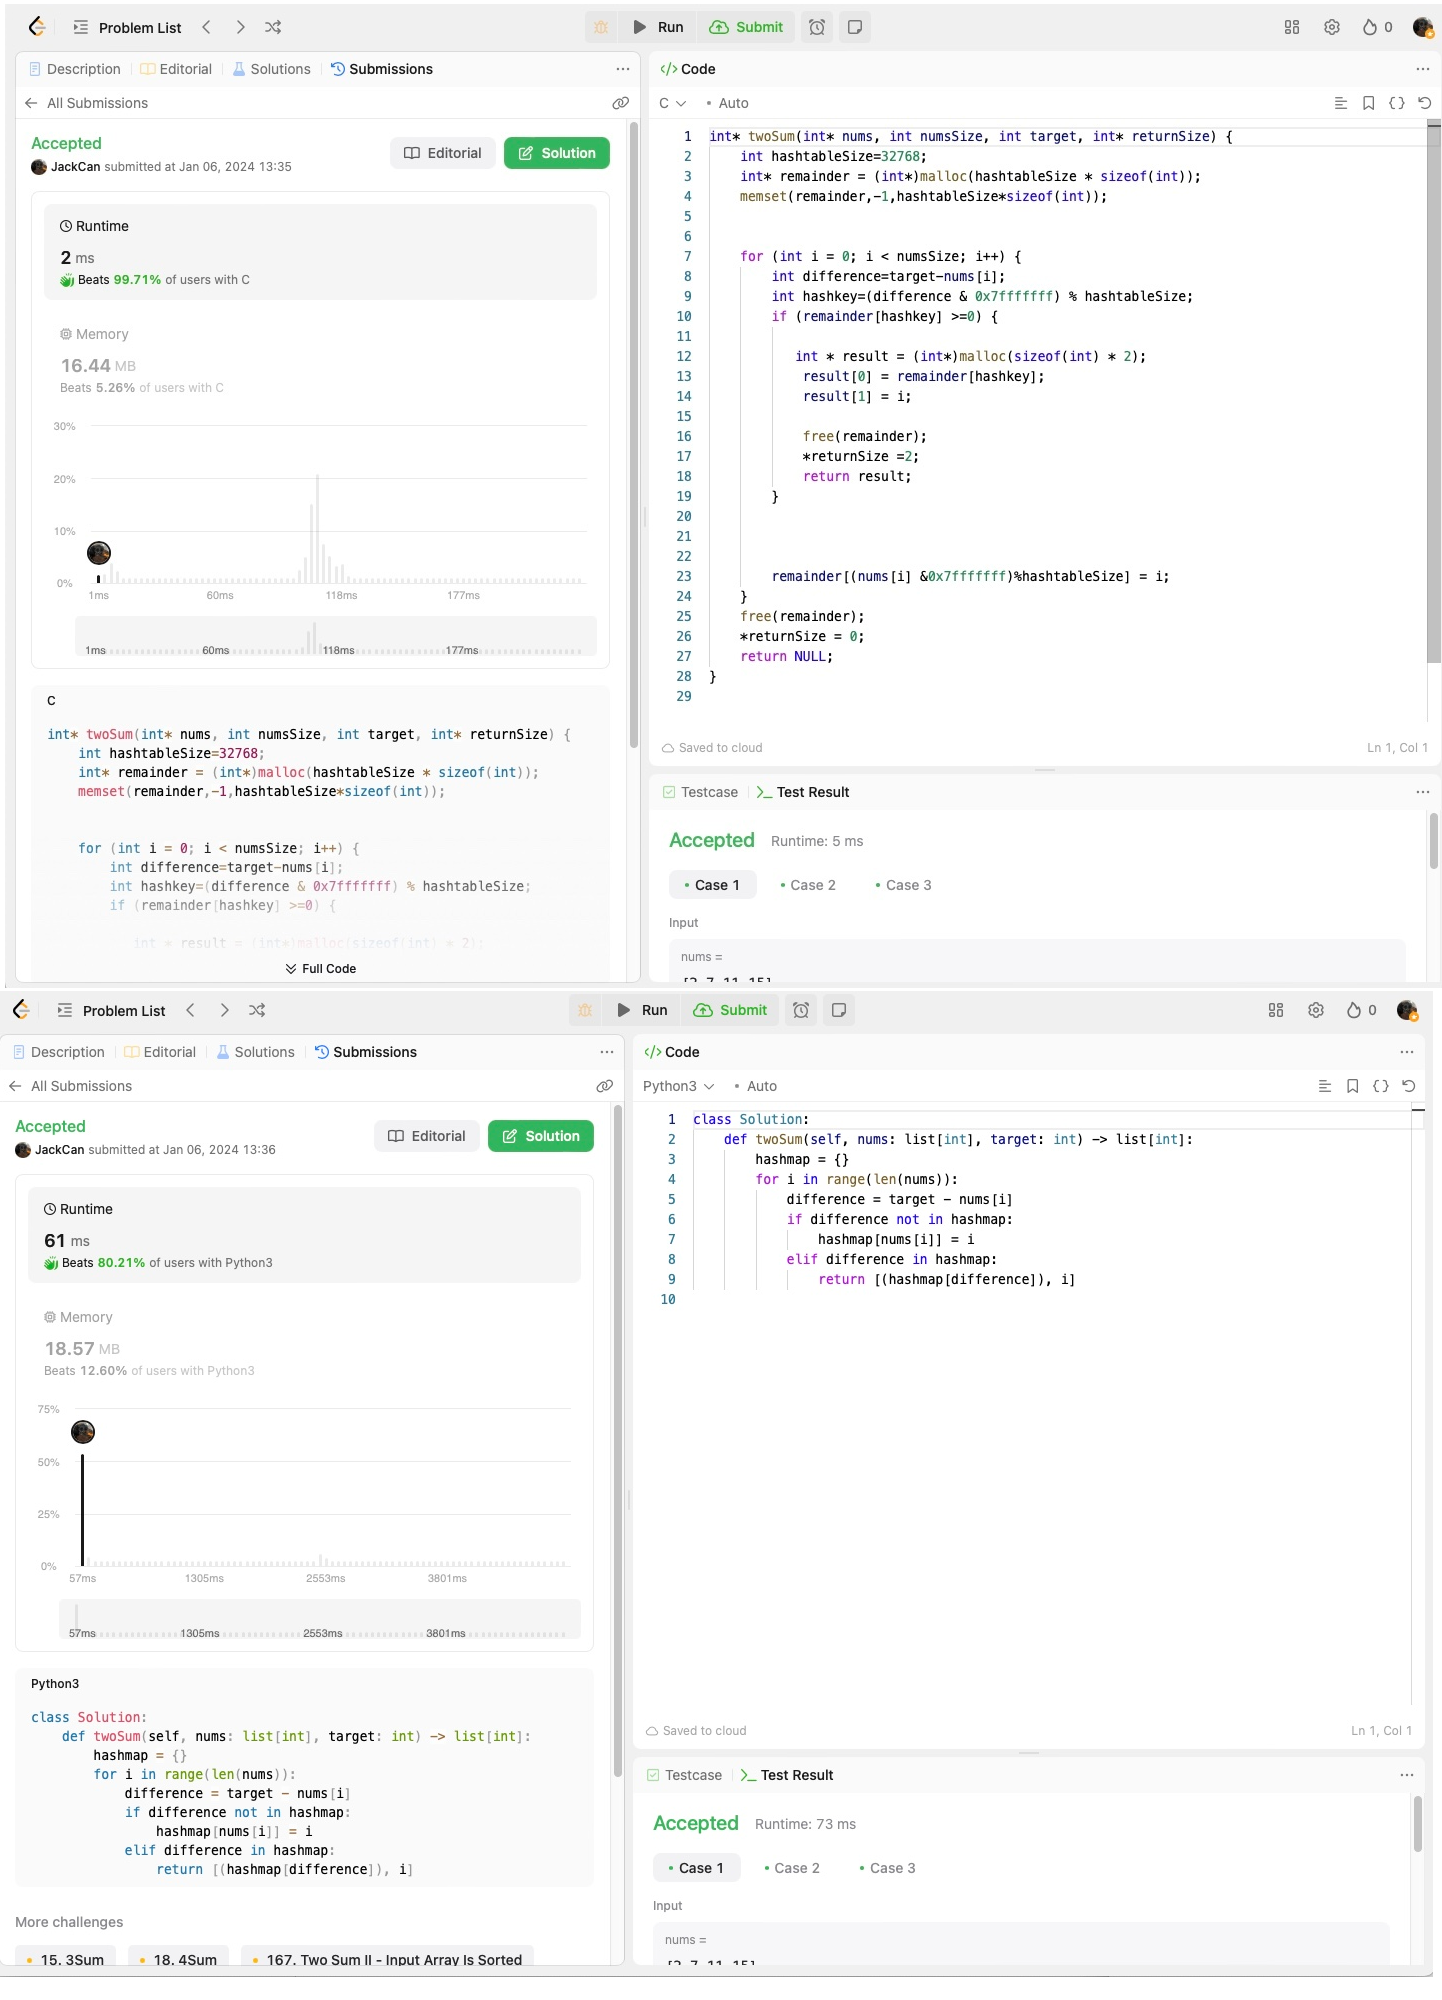Open the Testcase tab below the C editor

pos(700,792)
